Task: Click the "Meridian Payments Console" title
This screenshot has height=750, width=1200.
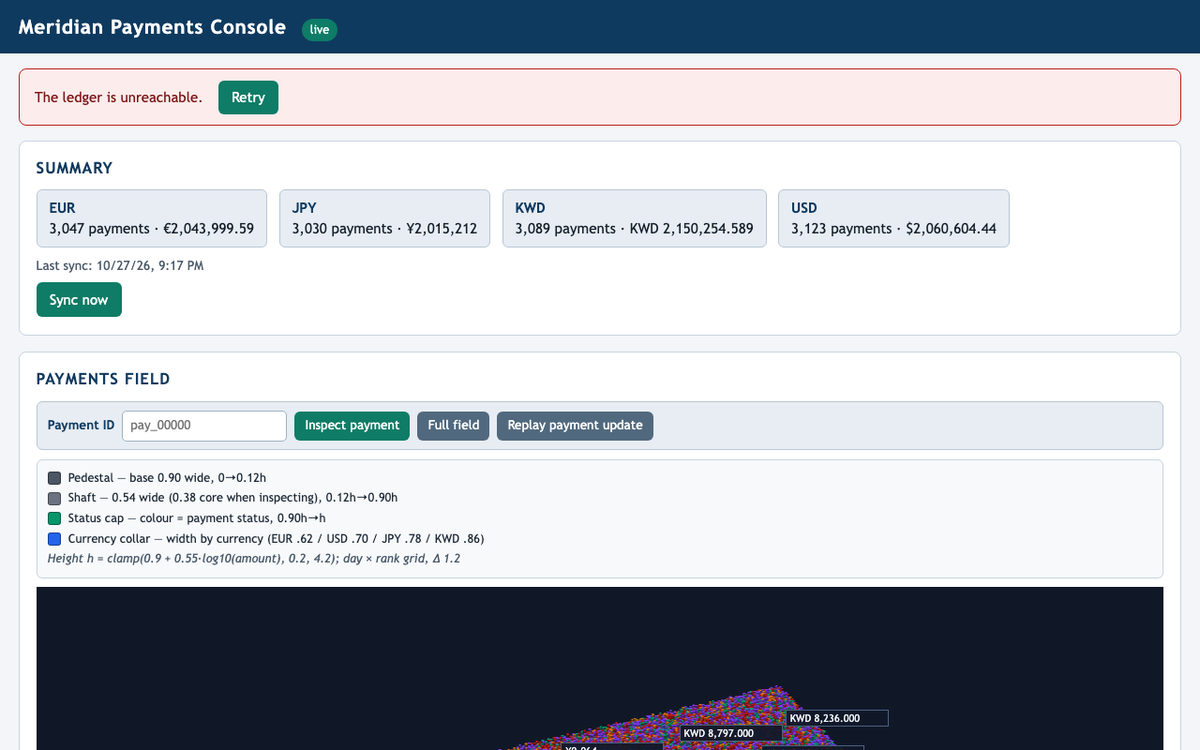Action: [x=152, y=27]
